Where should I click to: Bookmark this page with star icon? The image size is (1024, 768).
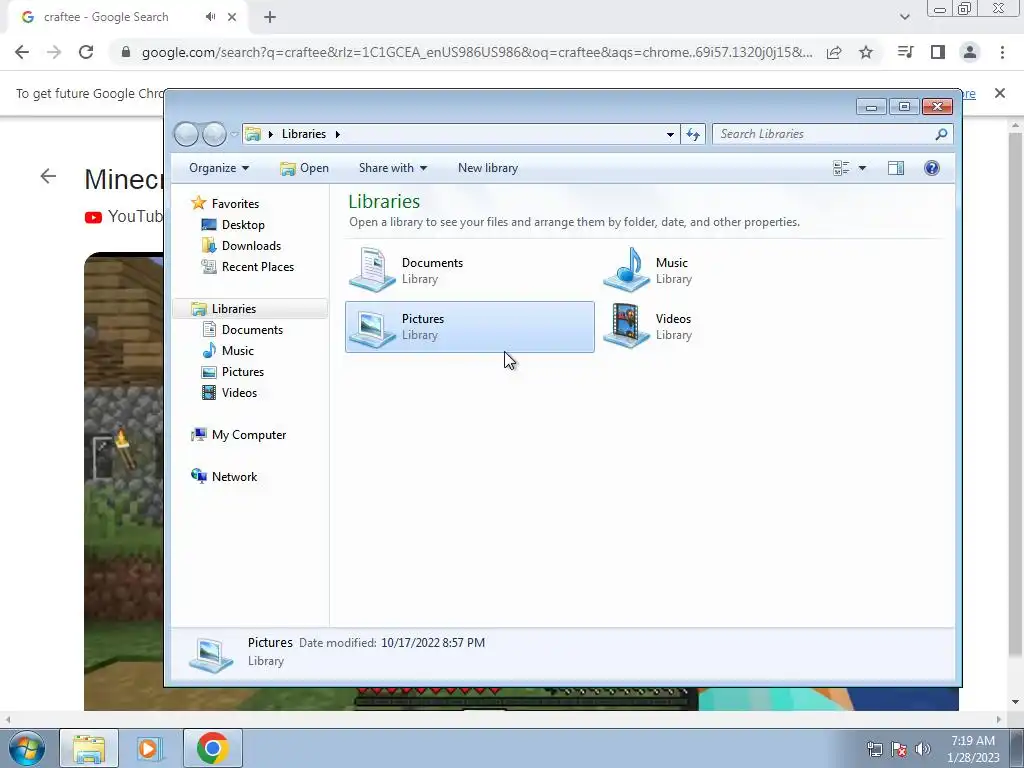pyautogui.click(x=866, y=52)
